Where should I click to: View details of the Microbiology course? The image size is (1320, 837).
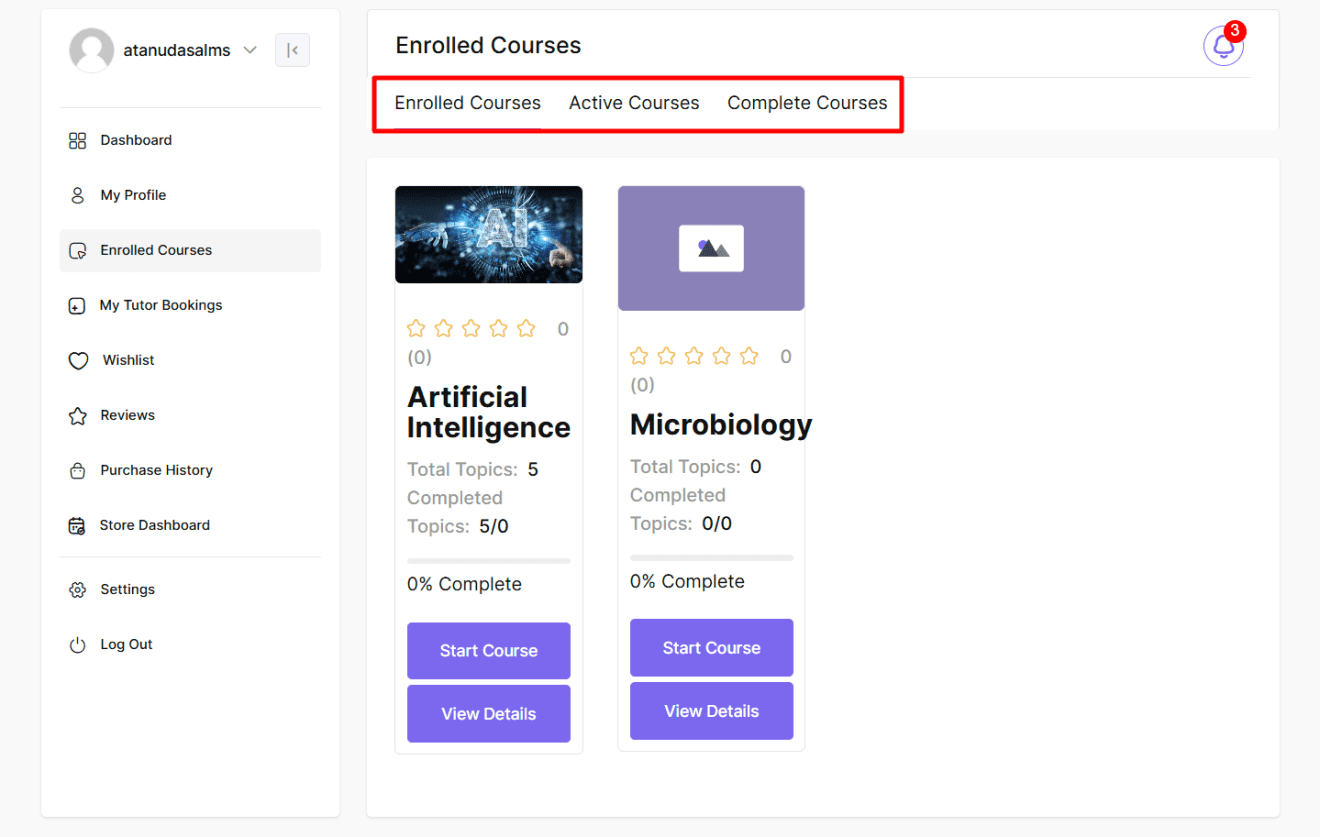(x=711, y=710)
